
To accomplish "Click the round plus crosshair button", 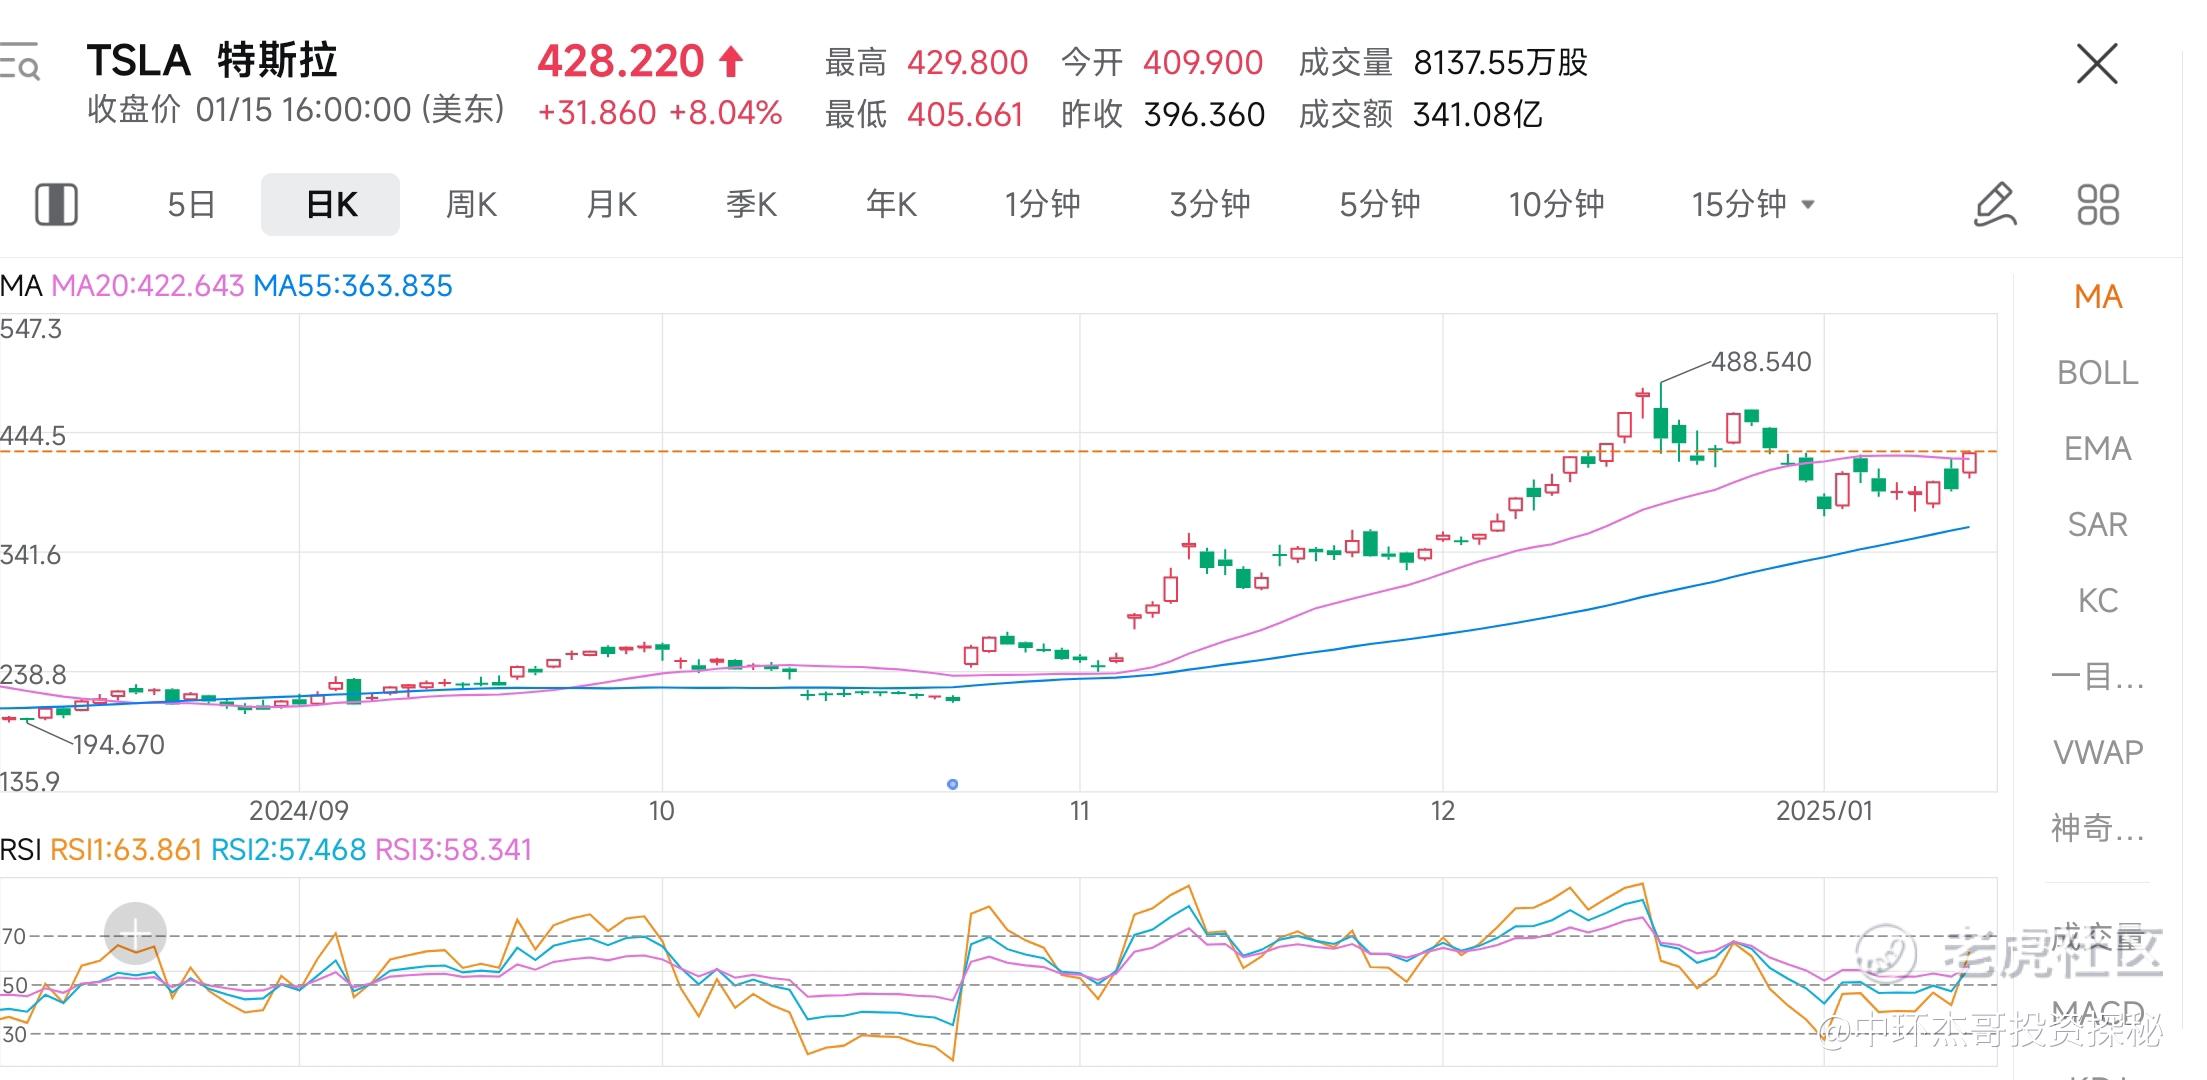I will point(135,934).
